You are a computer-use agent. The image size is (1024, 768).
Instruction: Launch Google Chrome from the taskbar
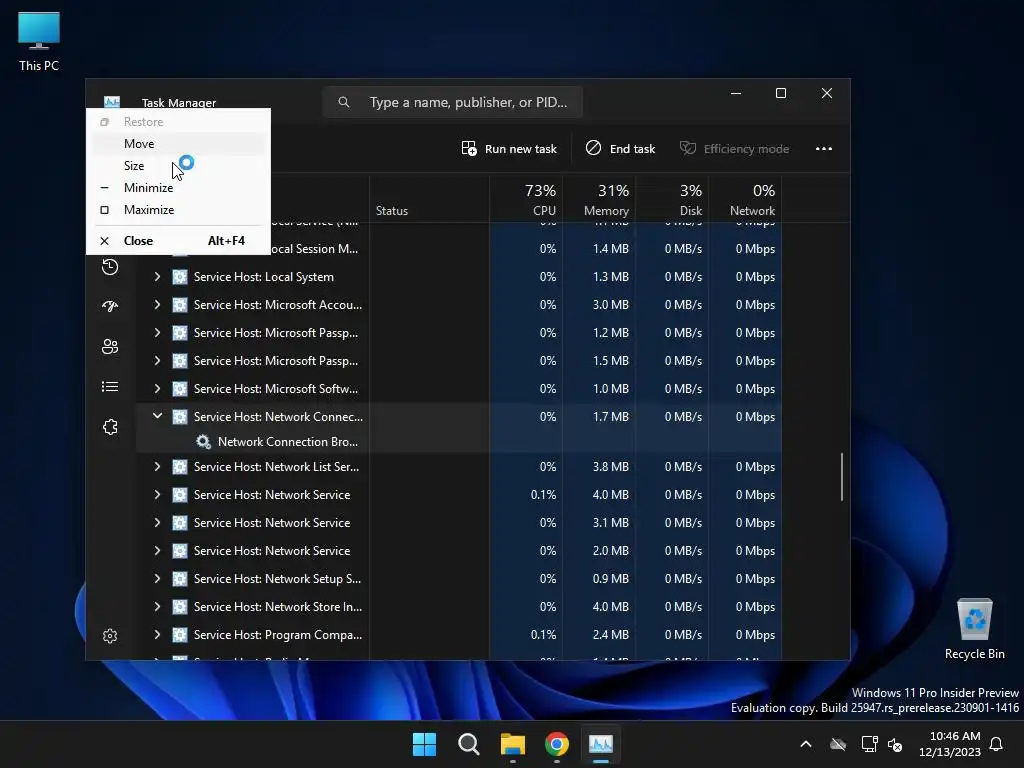[x=556, y=744]
